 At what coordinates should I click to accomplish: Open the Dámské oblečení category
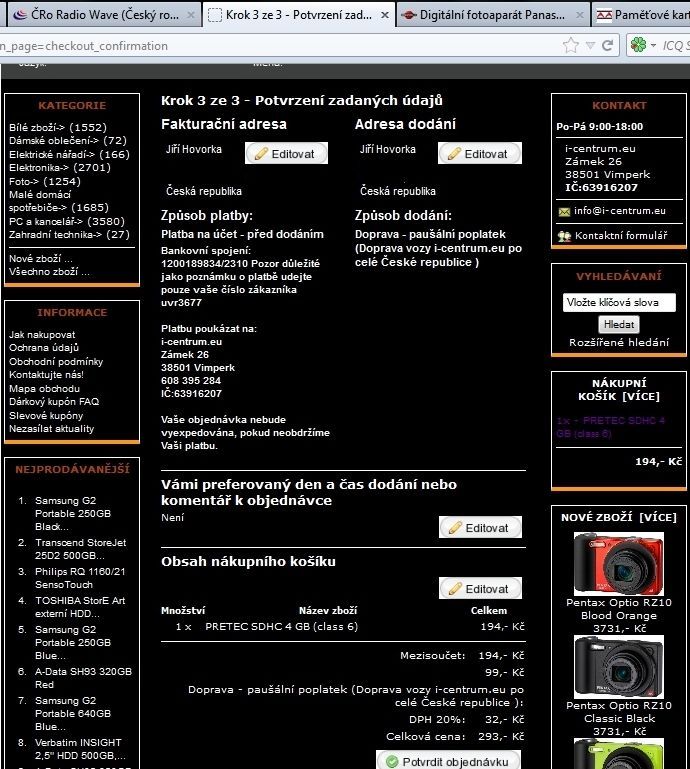click(x=68, y=141)
